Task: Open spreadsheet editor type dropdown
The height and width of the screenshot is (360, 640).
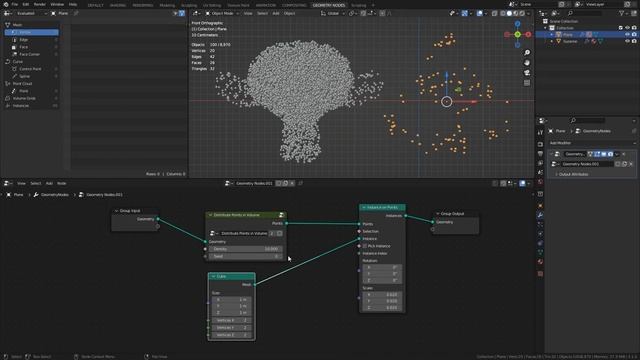Action: [x=8, y=13]
